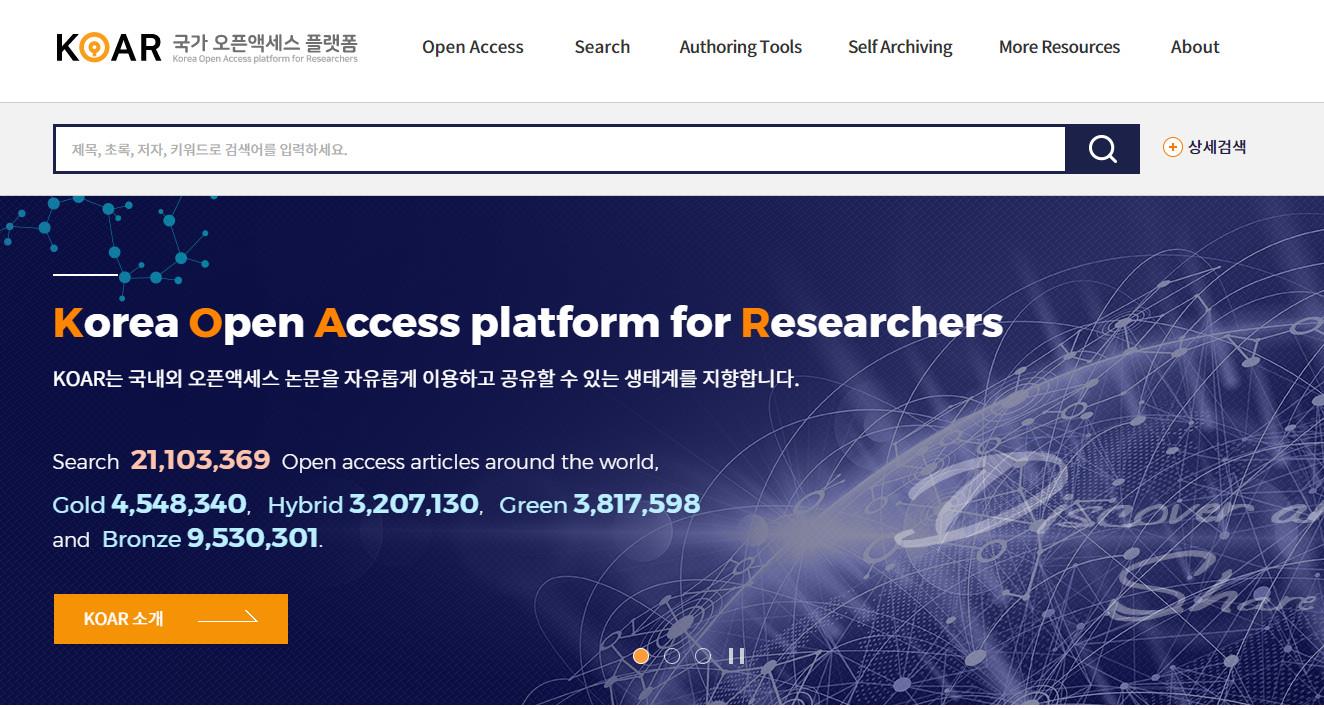Image resolution: width=1324 pixels, height=708 pixels.
Task: Click the magnifying glass search button
Action: tap(1102, 149)
